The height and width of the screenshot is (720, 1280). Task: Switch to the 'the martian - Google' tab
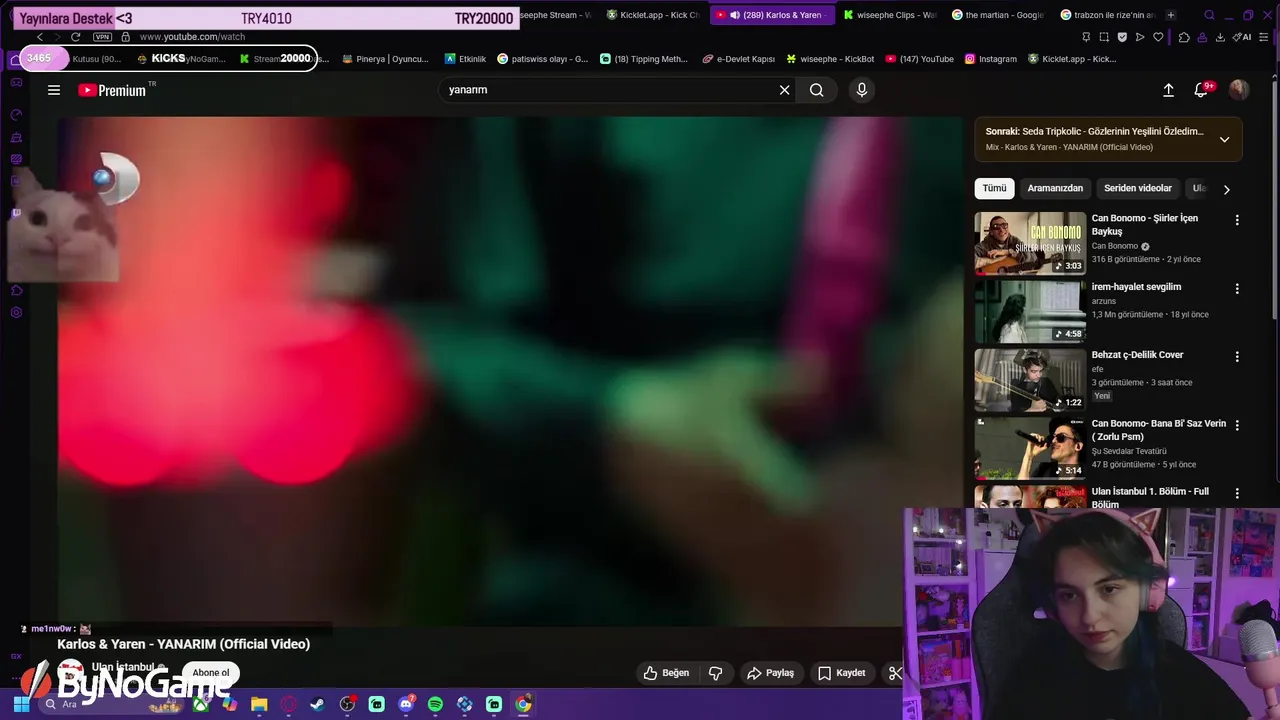click(x=997, y=15)
